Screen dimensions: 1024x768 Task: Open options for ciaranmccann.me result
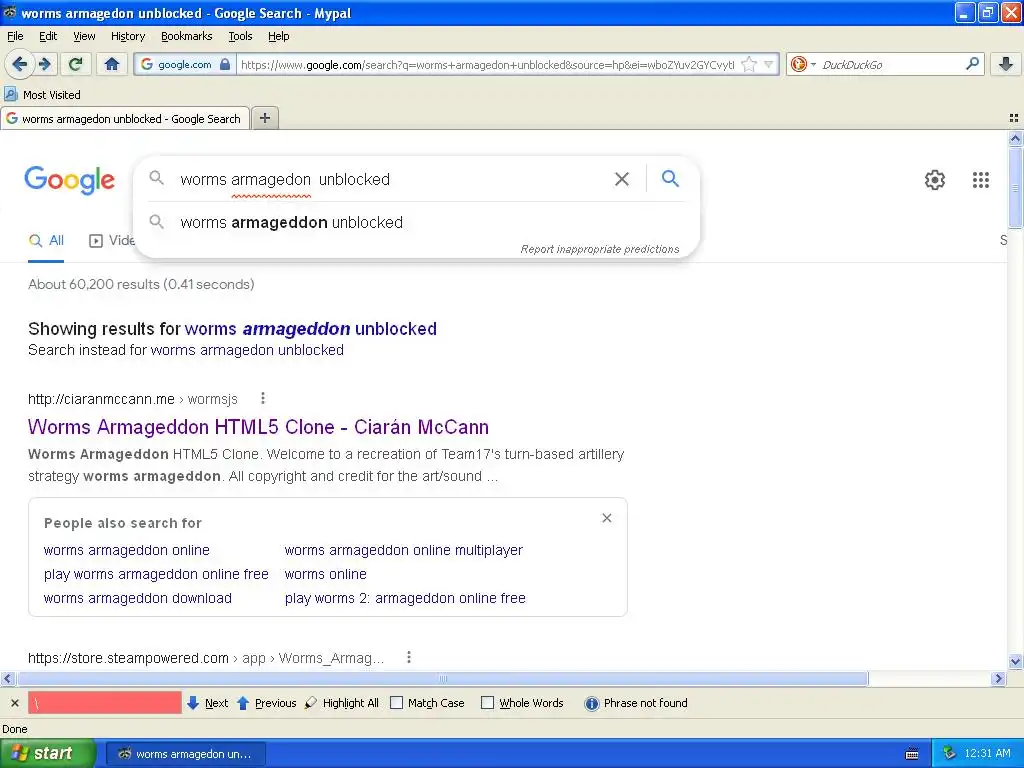[263, 398]
